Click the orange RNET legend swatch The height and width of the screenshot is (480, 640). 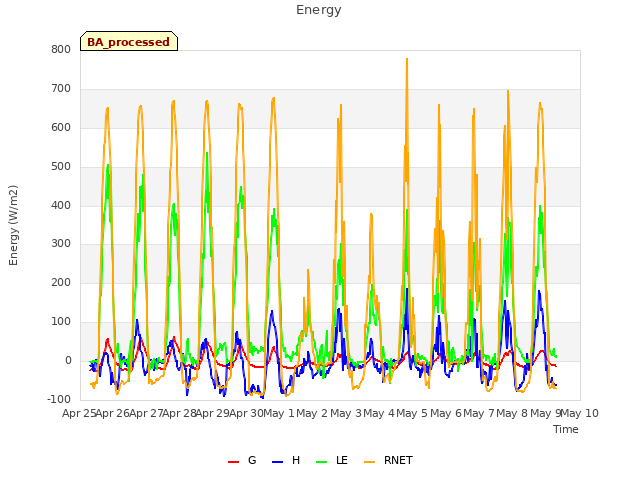click(x=369, y=462)
